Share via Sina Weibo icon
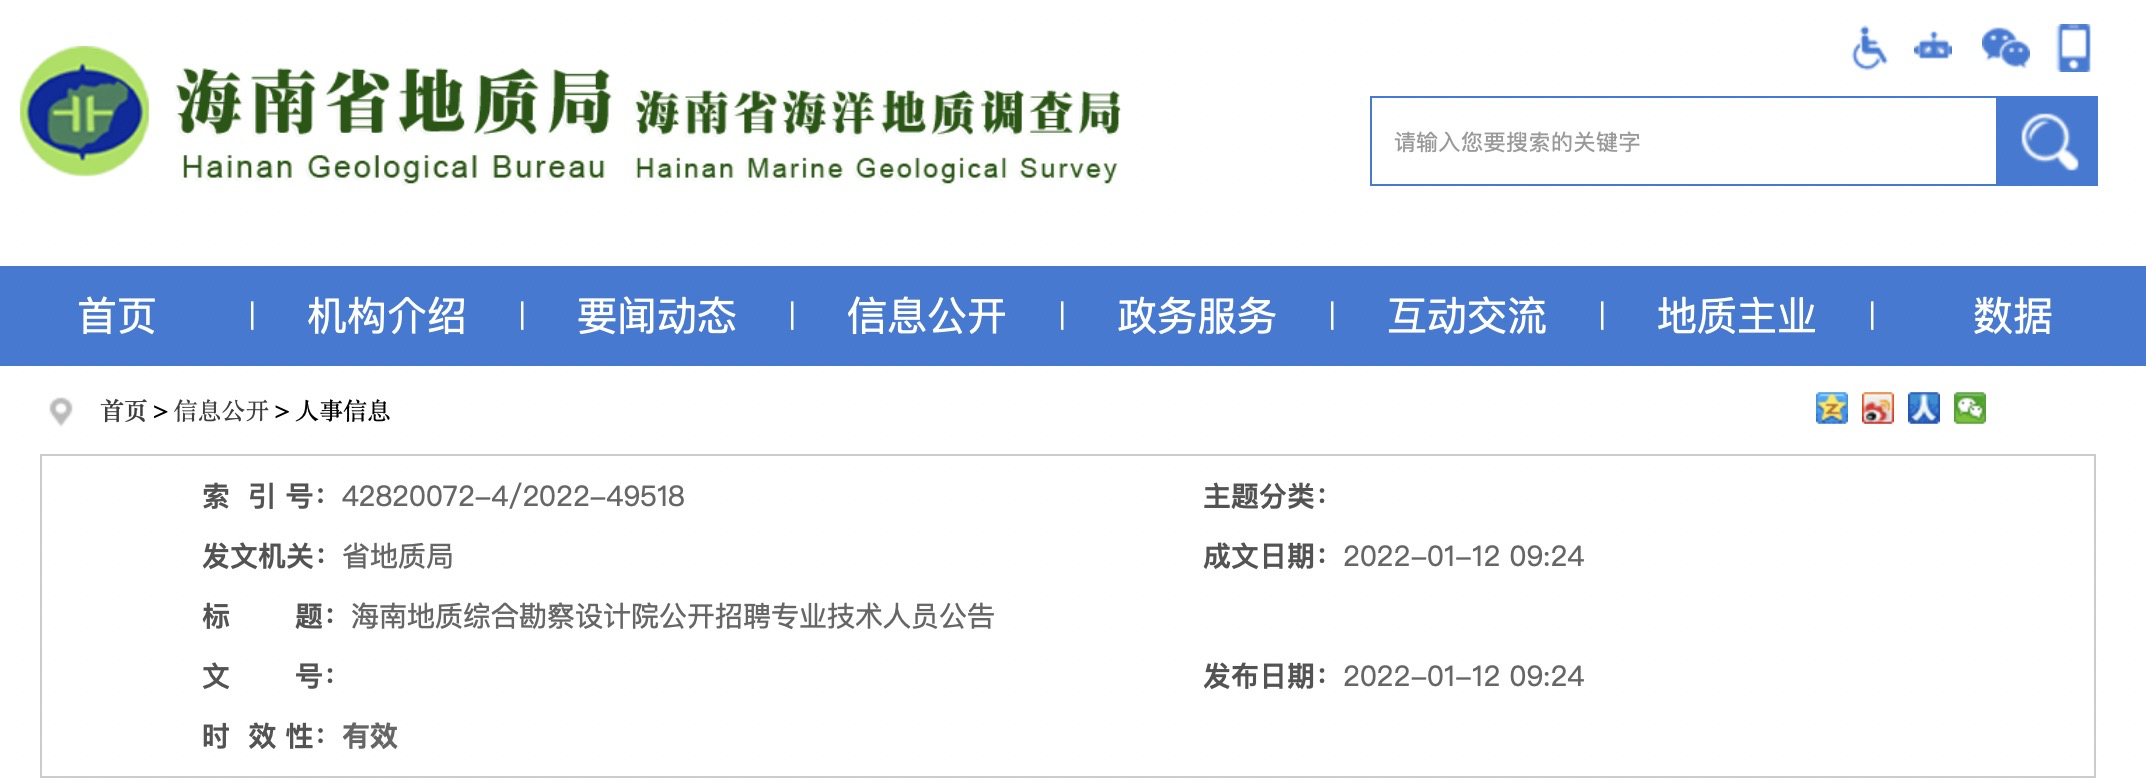 (x=1877, y=408)
